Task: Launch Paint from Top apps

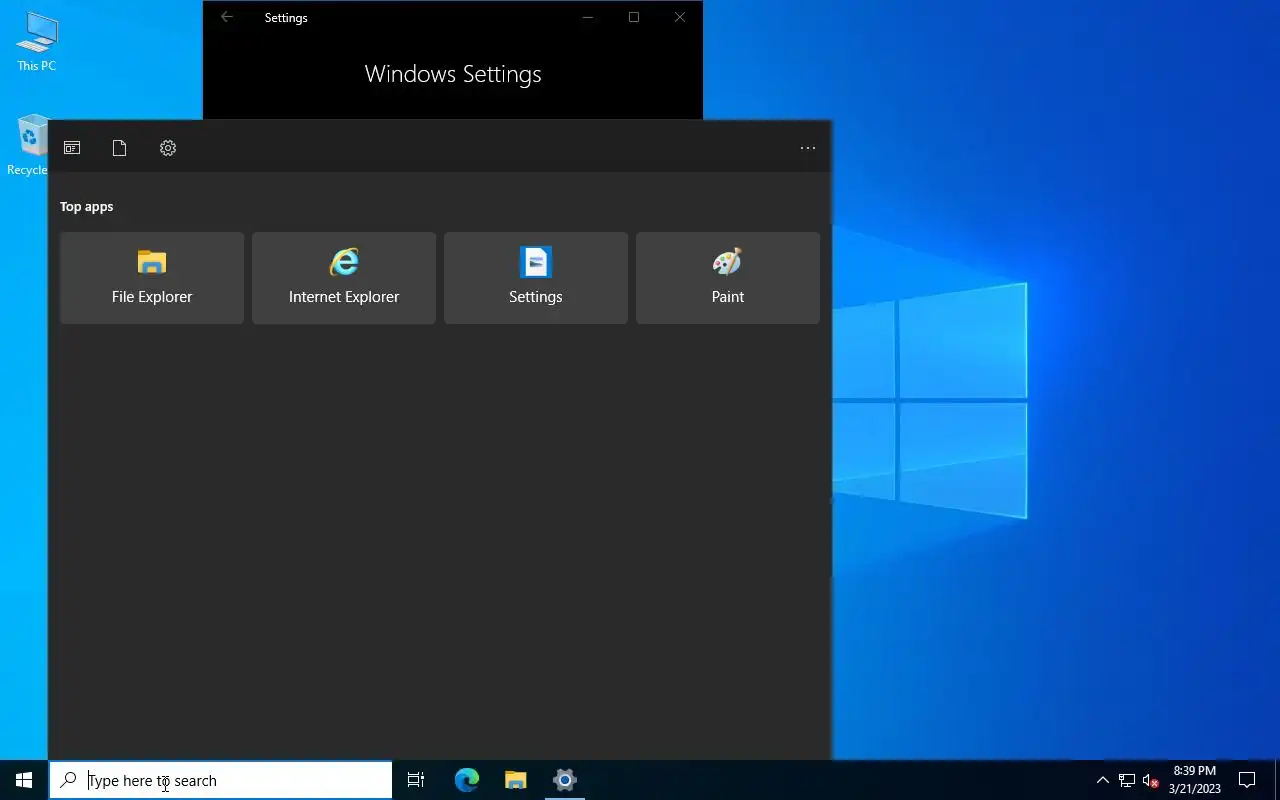Action: [728, 278]
